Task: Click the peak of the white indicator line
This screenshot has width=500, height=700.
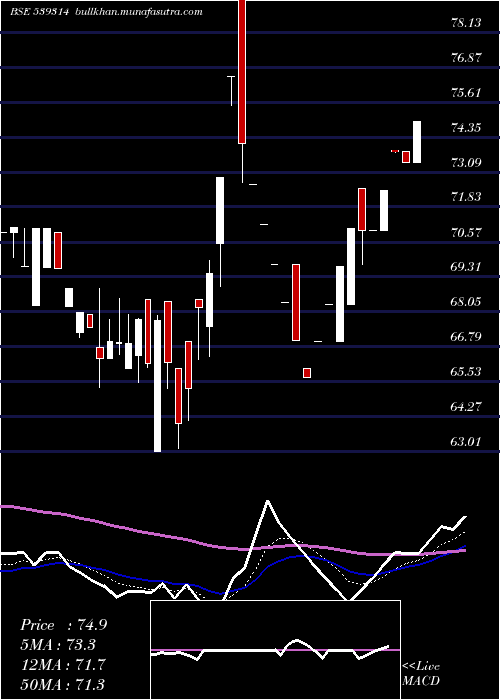Action: [x=267, y=501]
